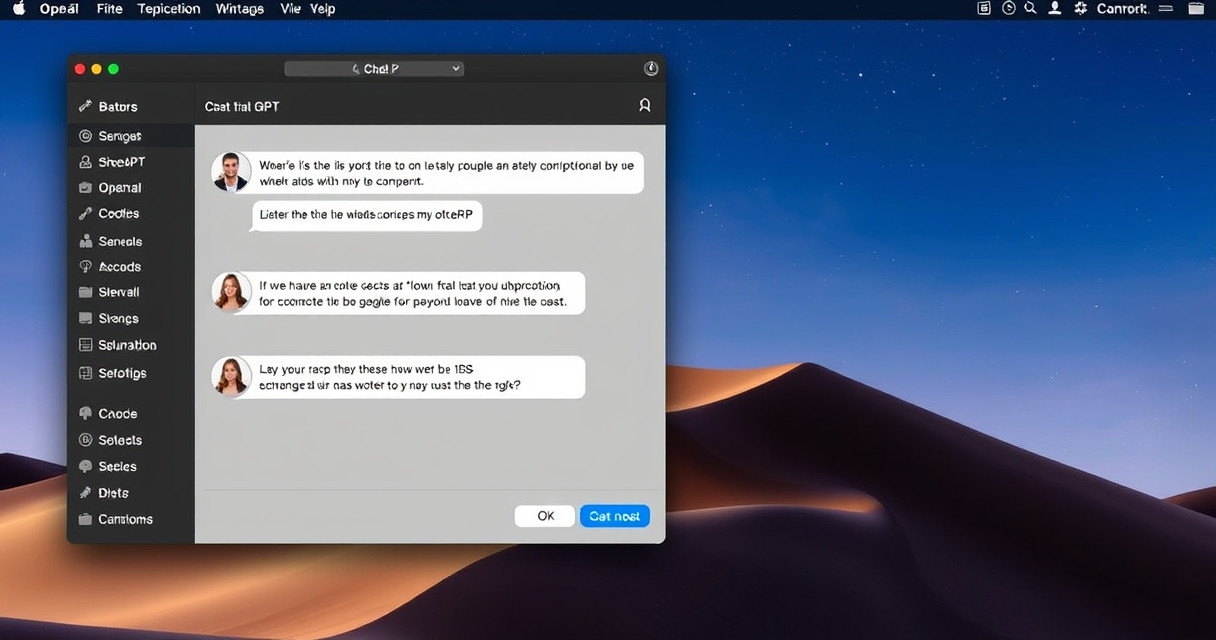This screenshot has height=640, width=1216.
Task: Click the Cantoms folder icon
Action: pos(86,519)
